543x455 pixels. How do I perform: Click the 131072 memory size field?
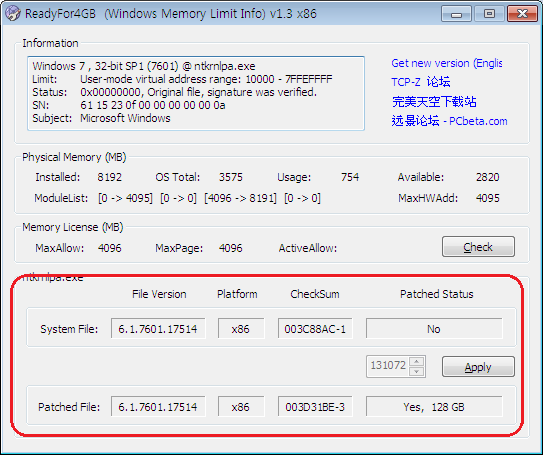click(388, 366)
